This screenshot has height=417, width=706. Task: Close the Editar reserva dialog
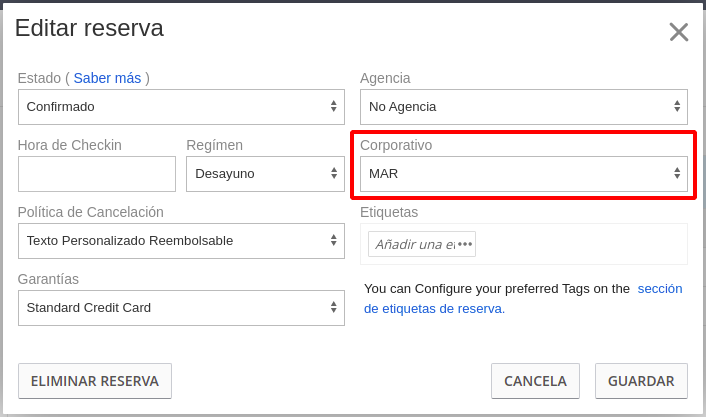coord(679,32)
